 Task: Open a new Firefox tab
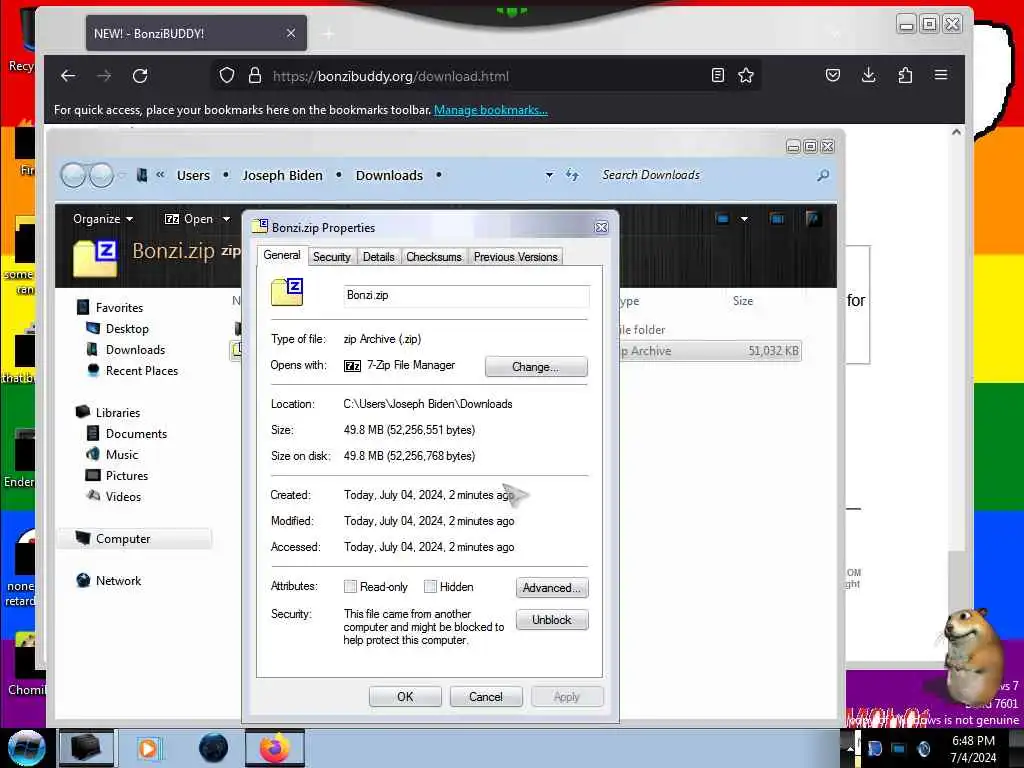click(x=328, y=33)
